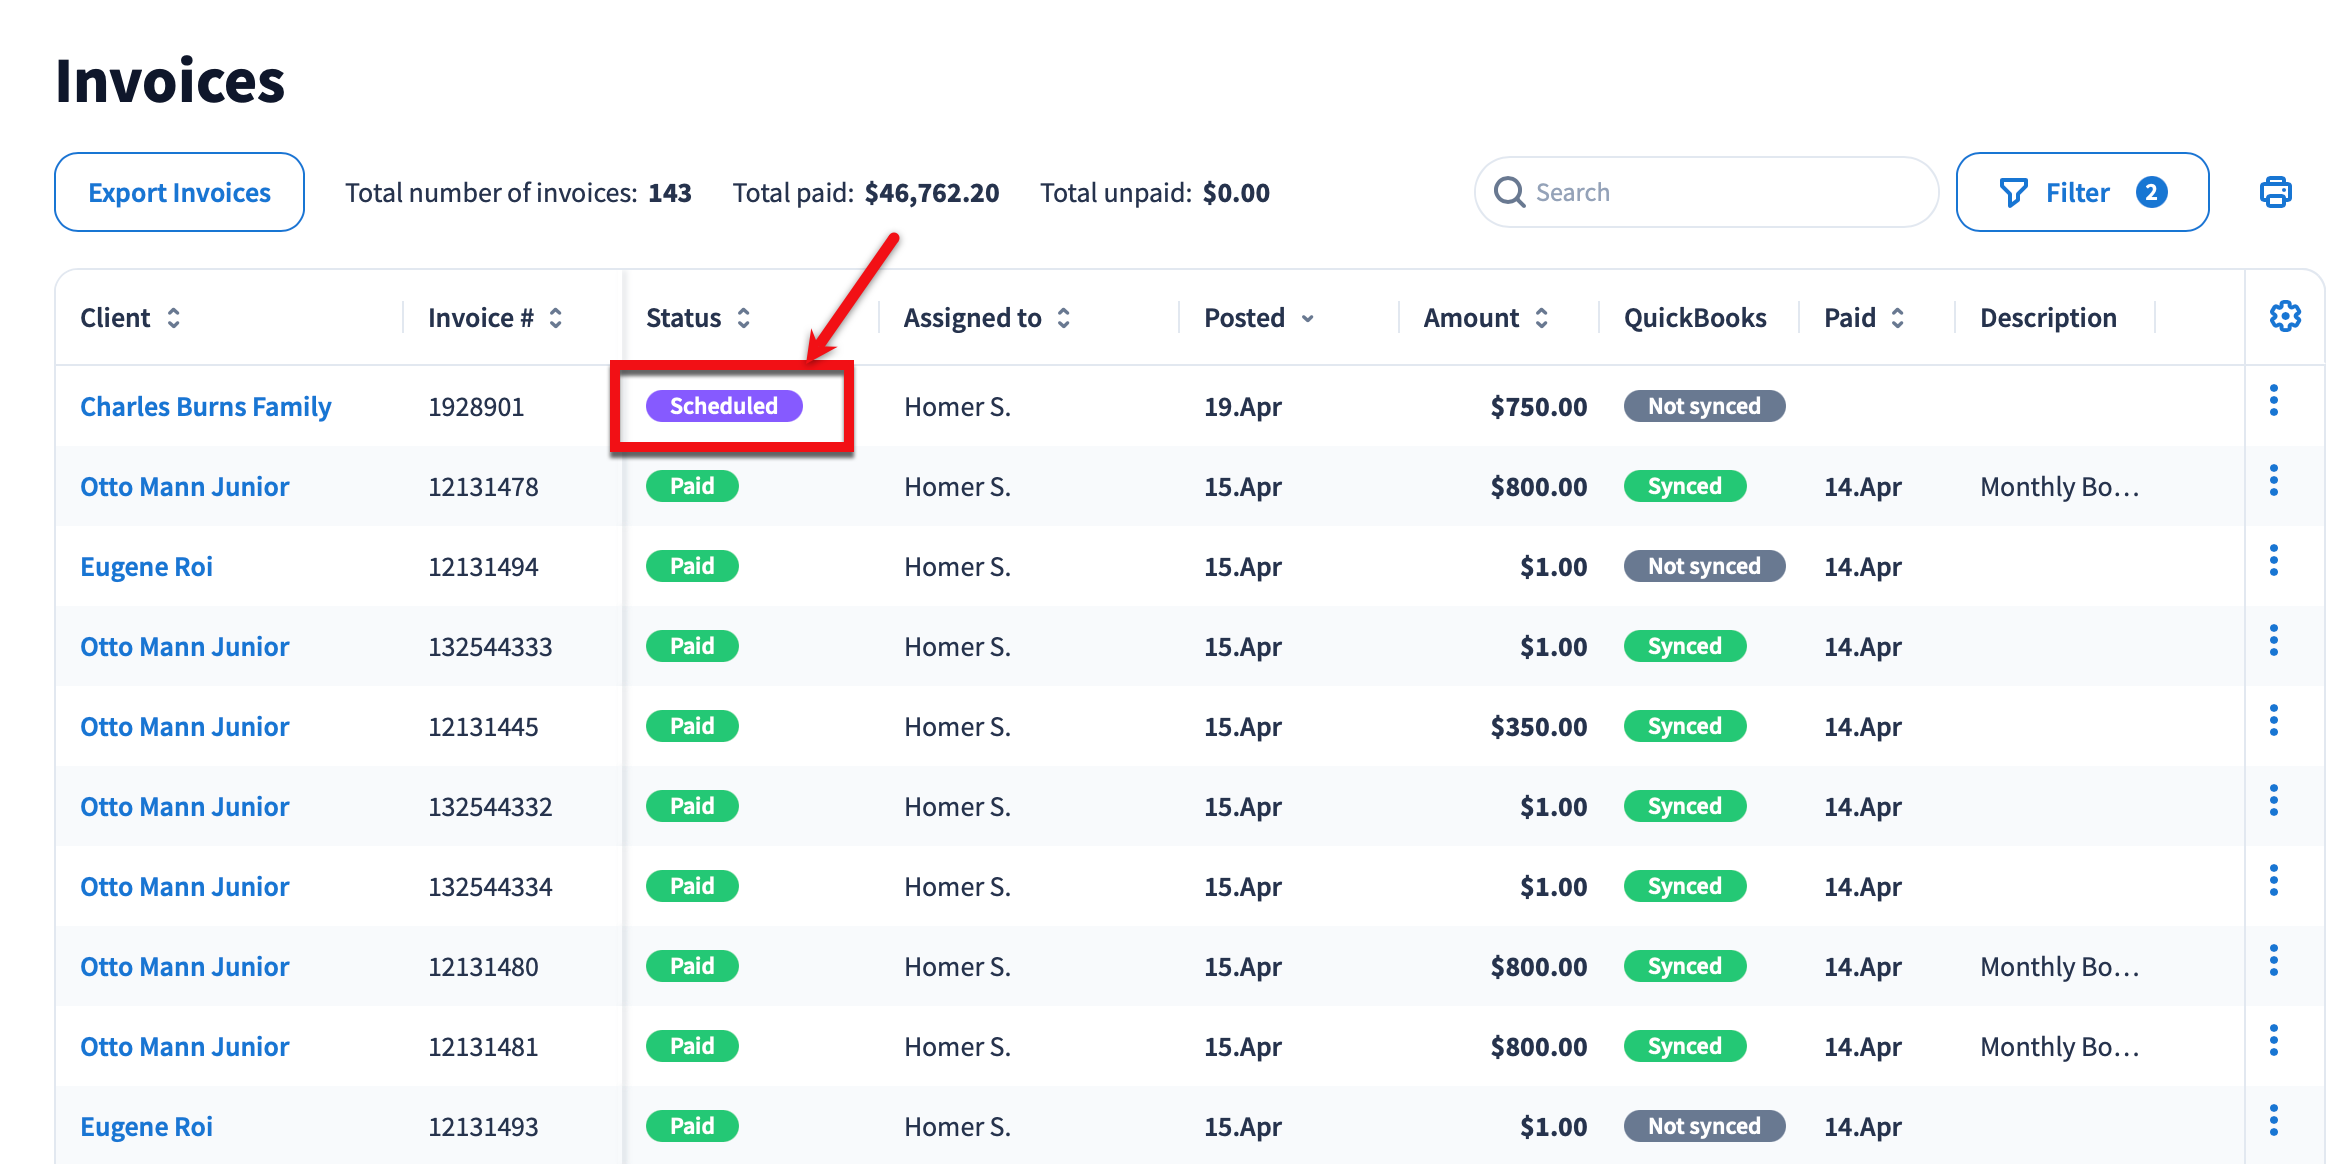2352x1164 pixels.
Task: Open three-dot menu for invoice 12131478
Action: pos(2274,481)
